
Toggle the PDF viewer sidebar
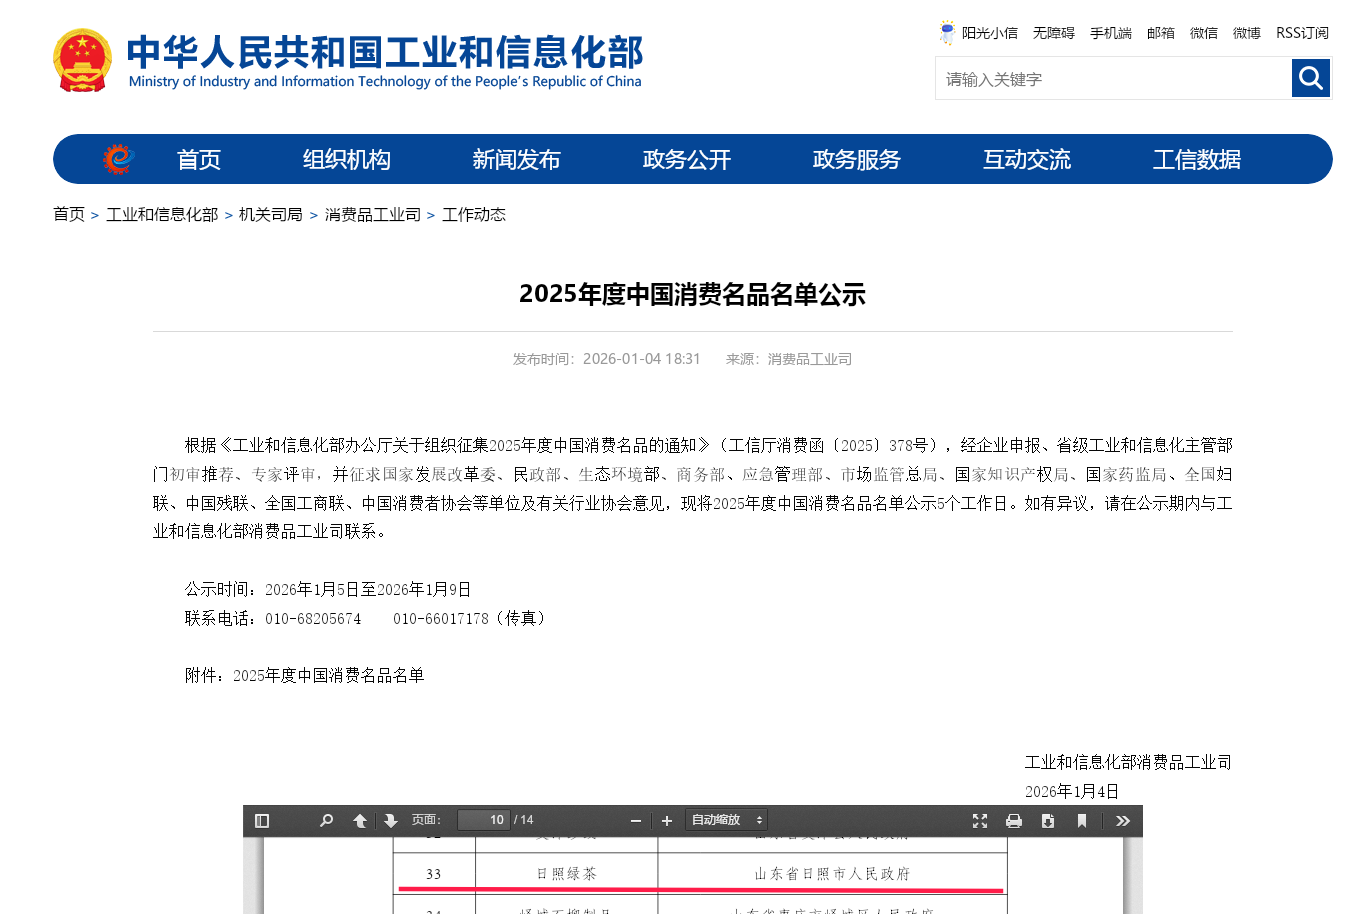click(x=262, y=821)
